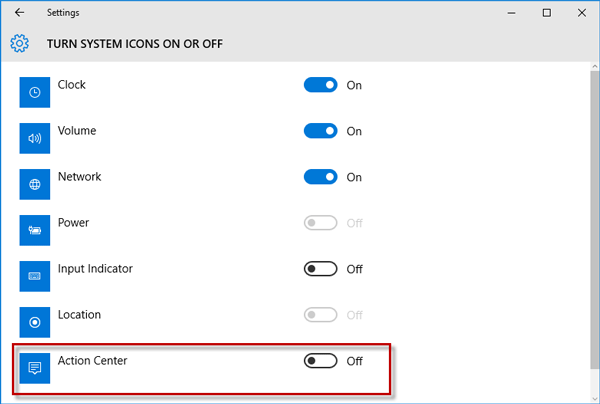The height and width of the screenshot is (404, 600).
Task: Close the Settings window
Action: point(582,13)
